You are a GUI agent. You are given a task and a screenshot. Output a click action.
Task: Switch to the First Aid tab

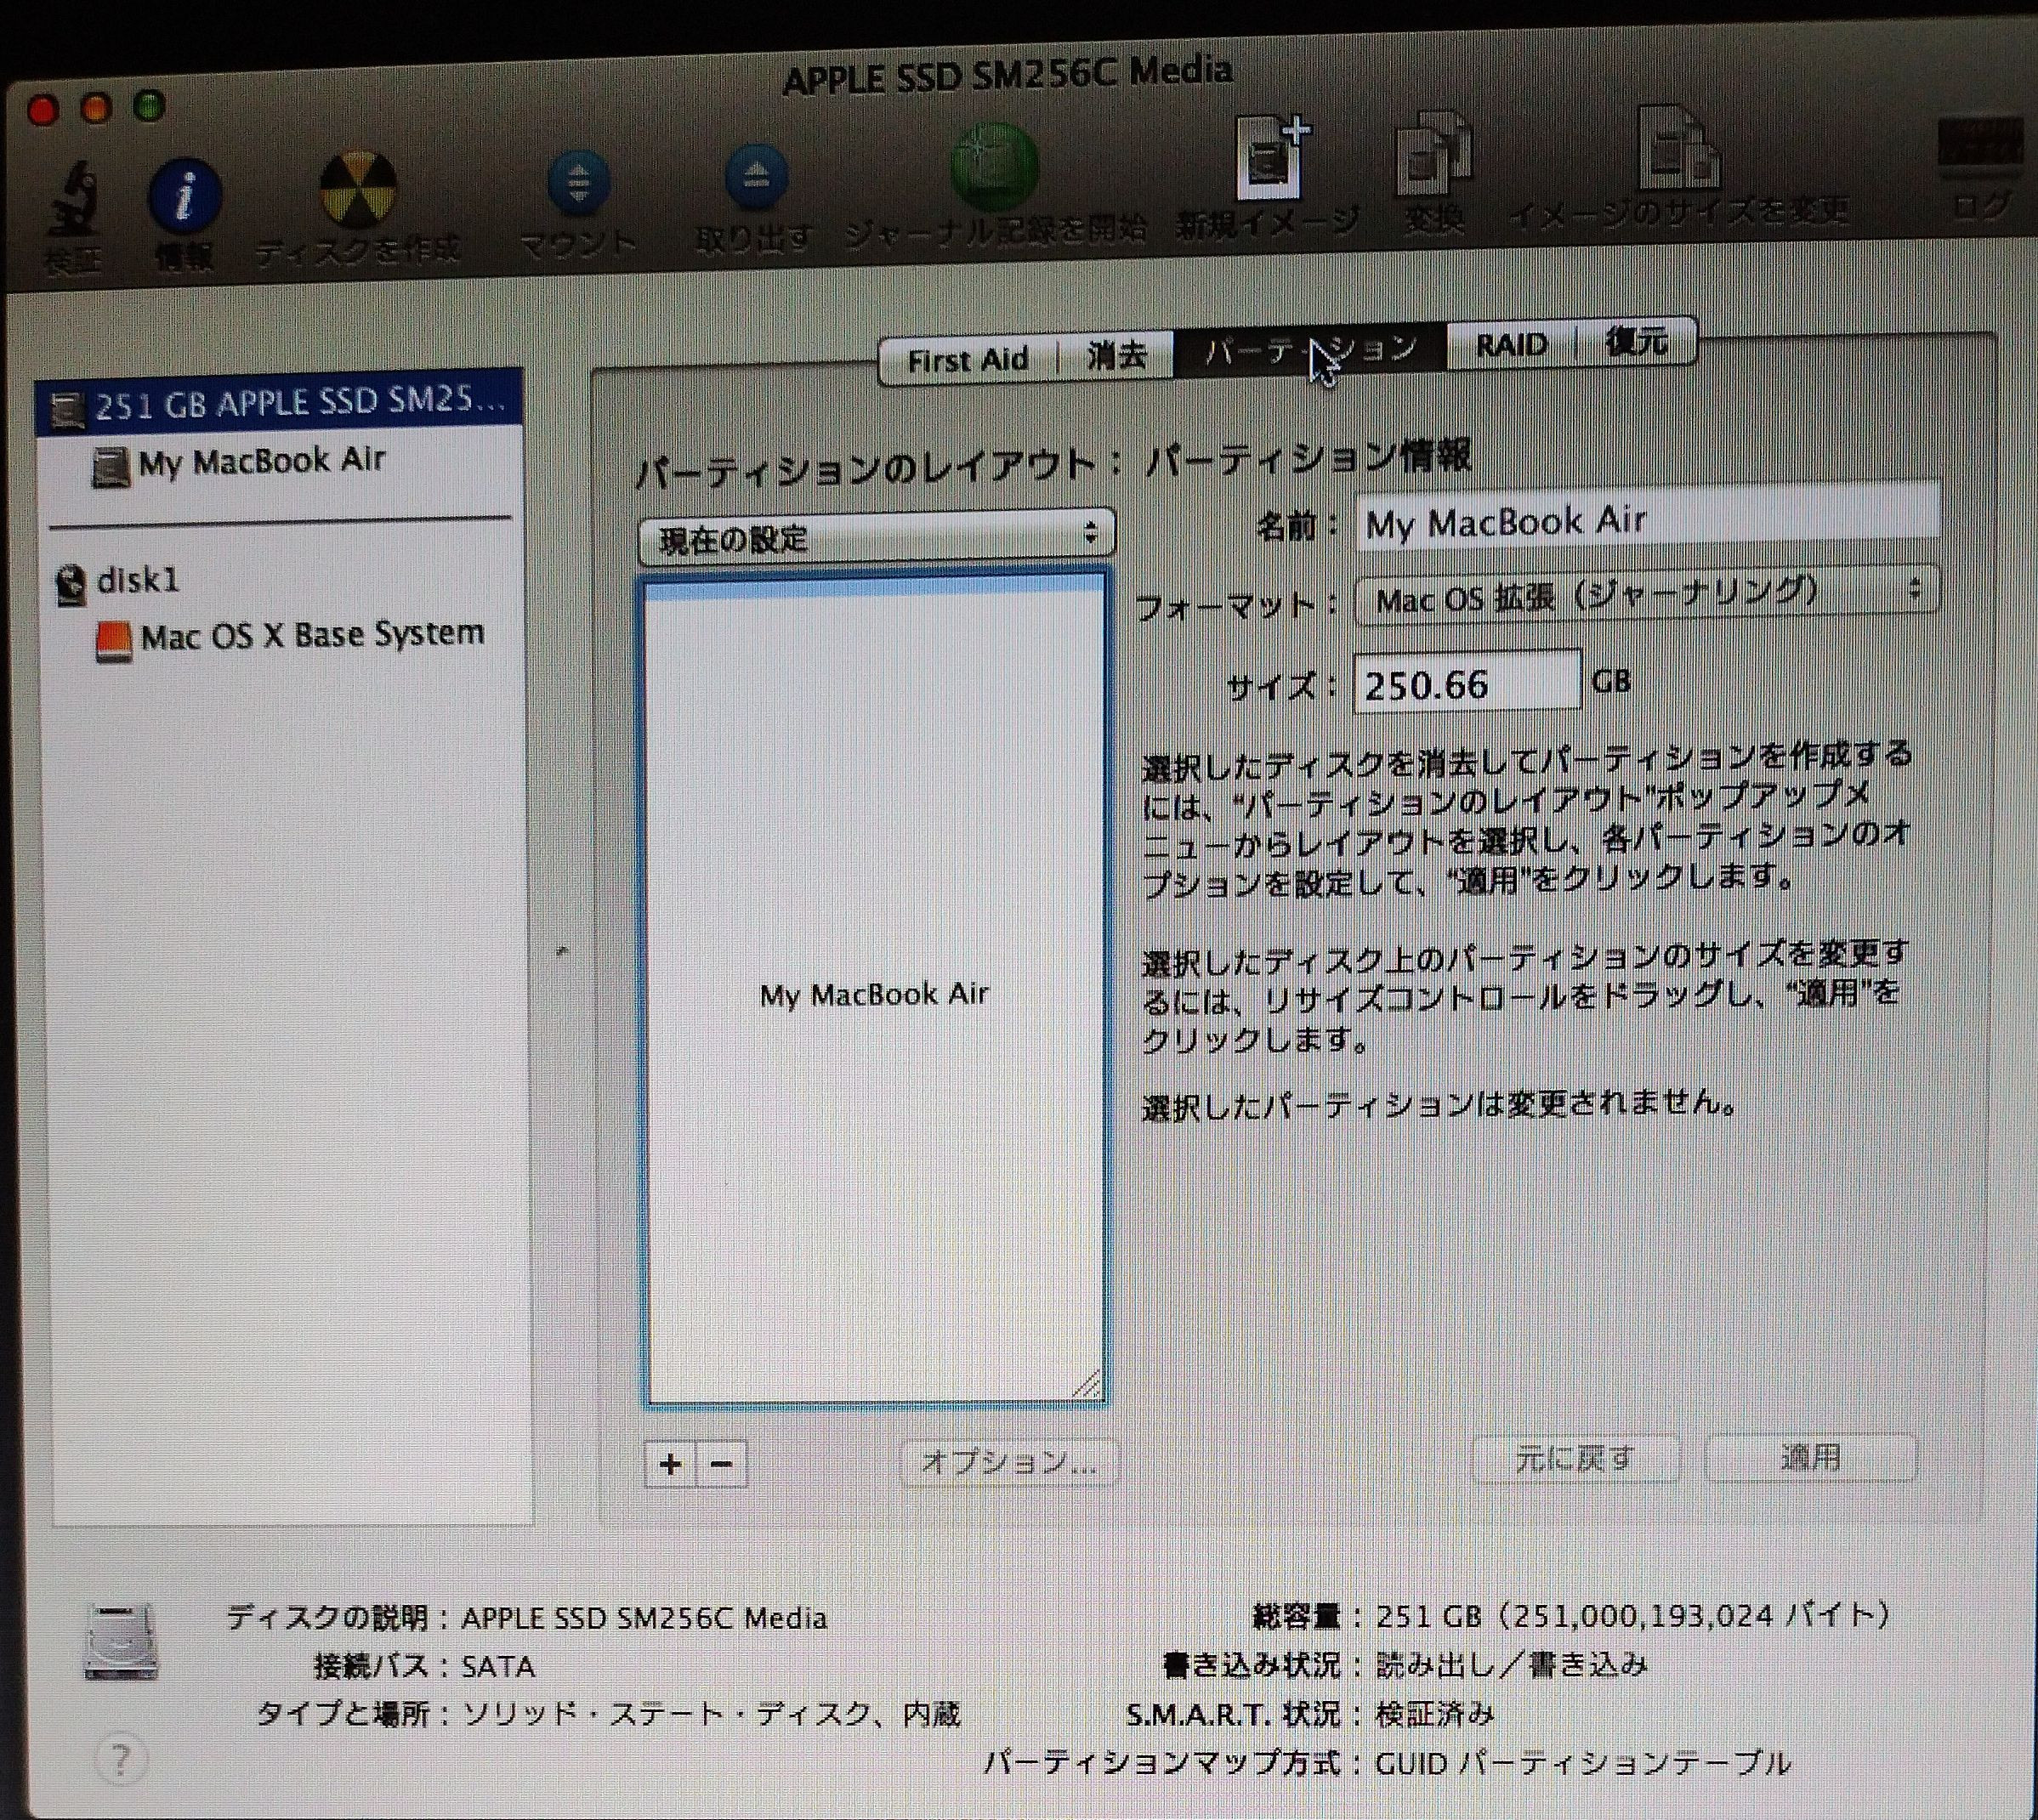click(x=966, y=359)
